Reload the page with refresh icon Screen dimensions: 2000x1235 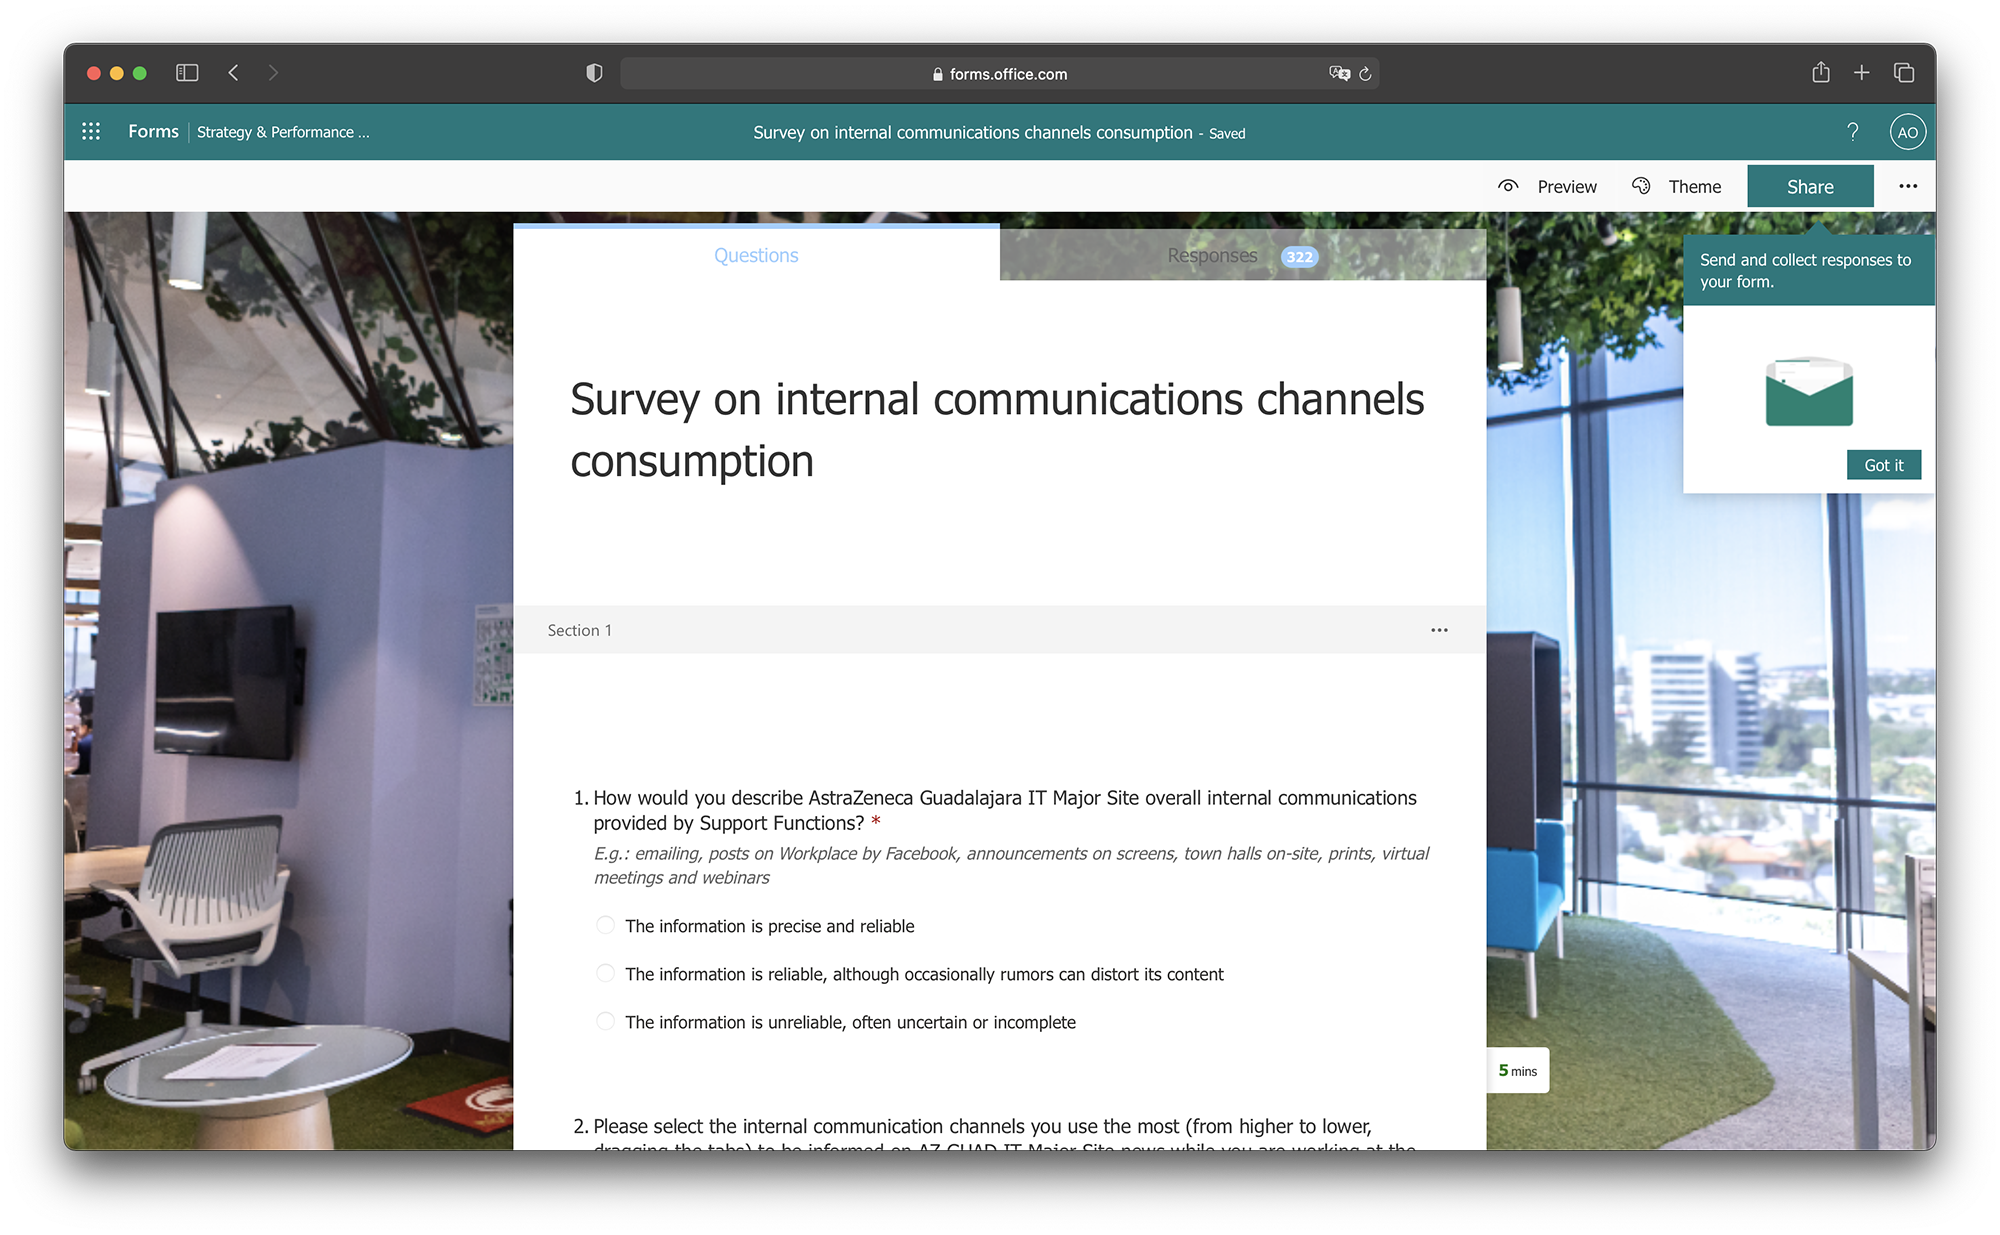point(1365,74)
